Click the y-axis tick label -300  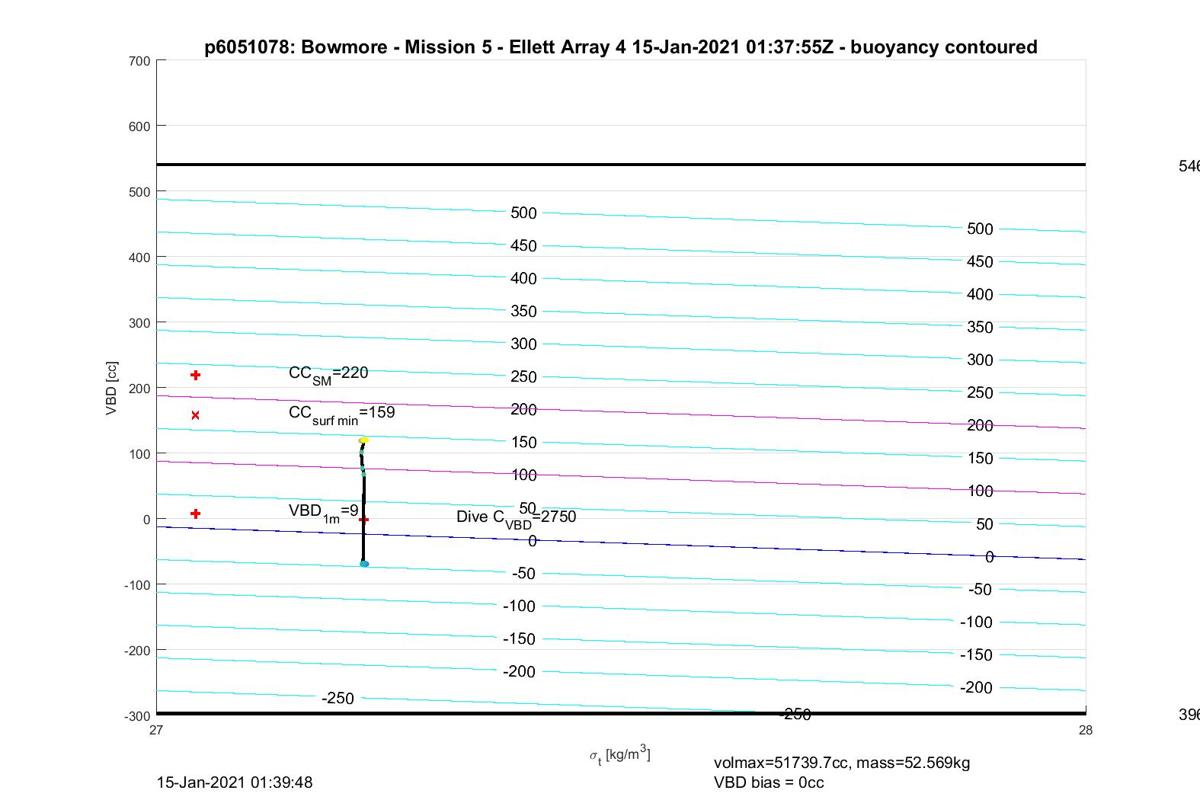click(x=137, y=716)
